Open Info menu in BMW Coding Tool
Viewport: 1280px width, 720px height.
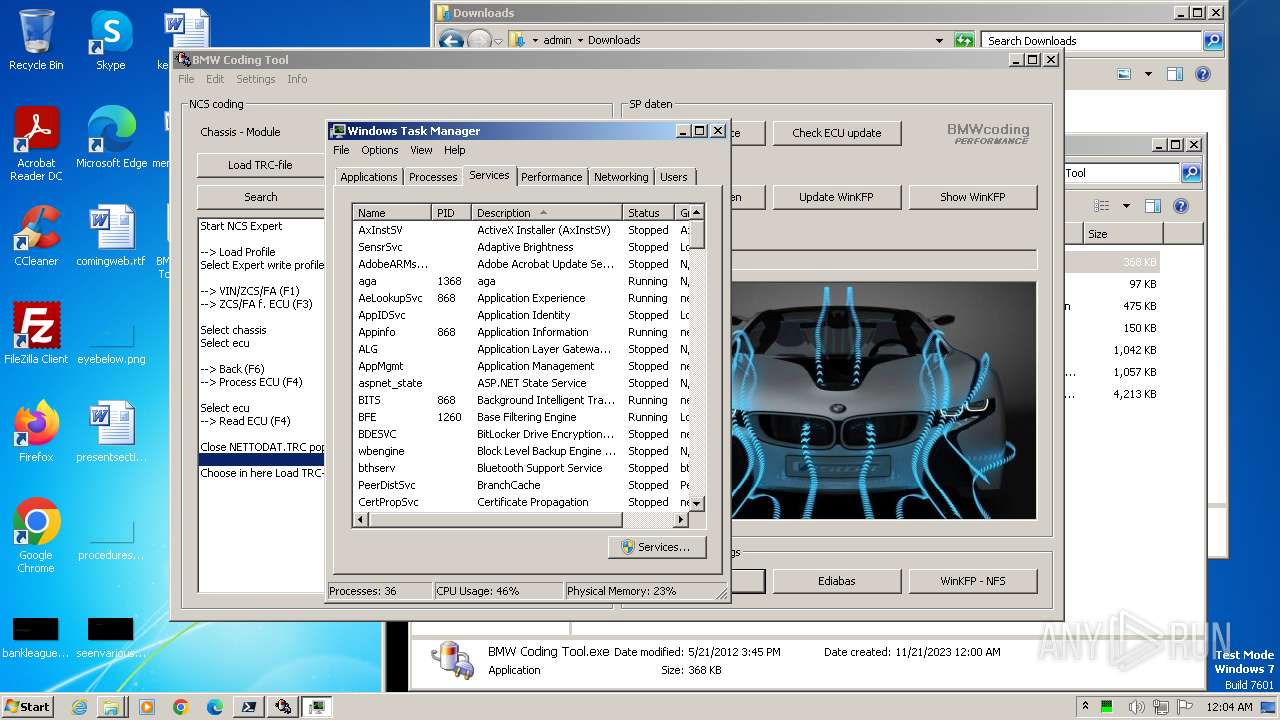click(297, 79)
